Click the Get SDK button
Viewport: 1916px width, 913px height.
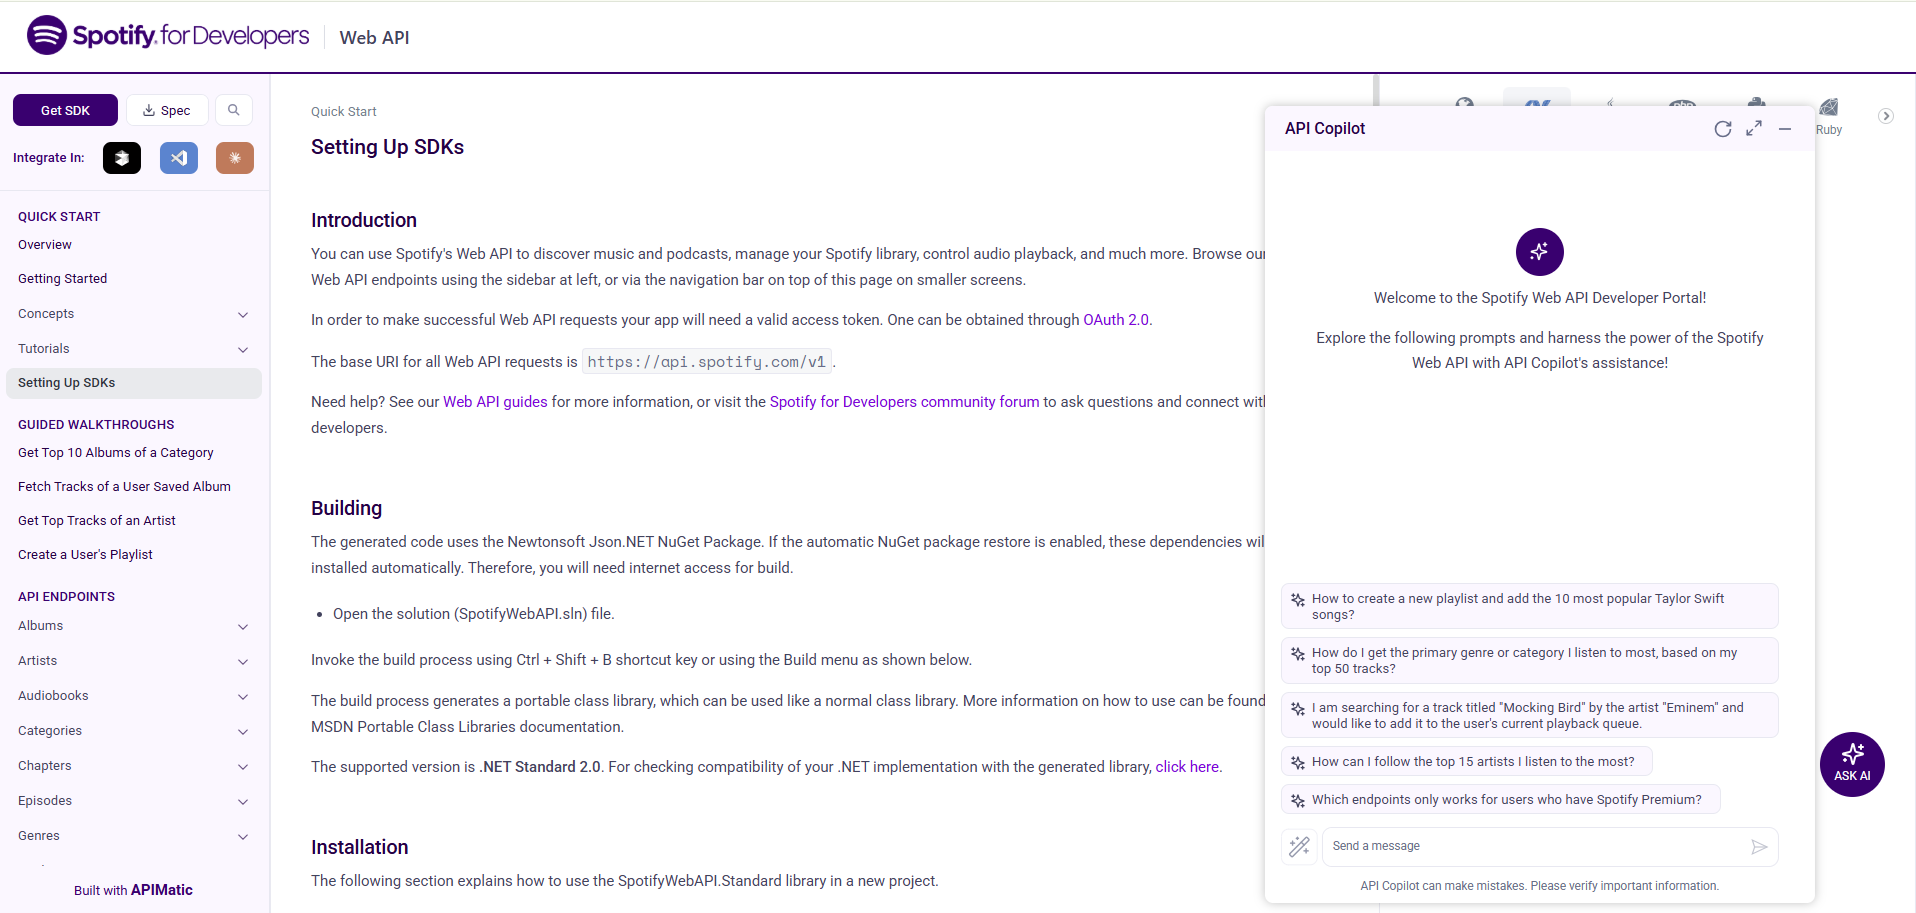coord(65,110)
